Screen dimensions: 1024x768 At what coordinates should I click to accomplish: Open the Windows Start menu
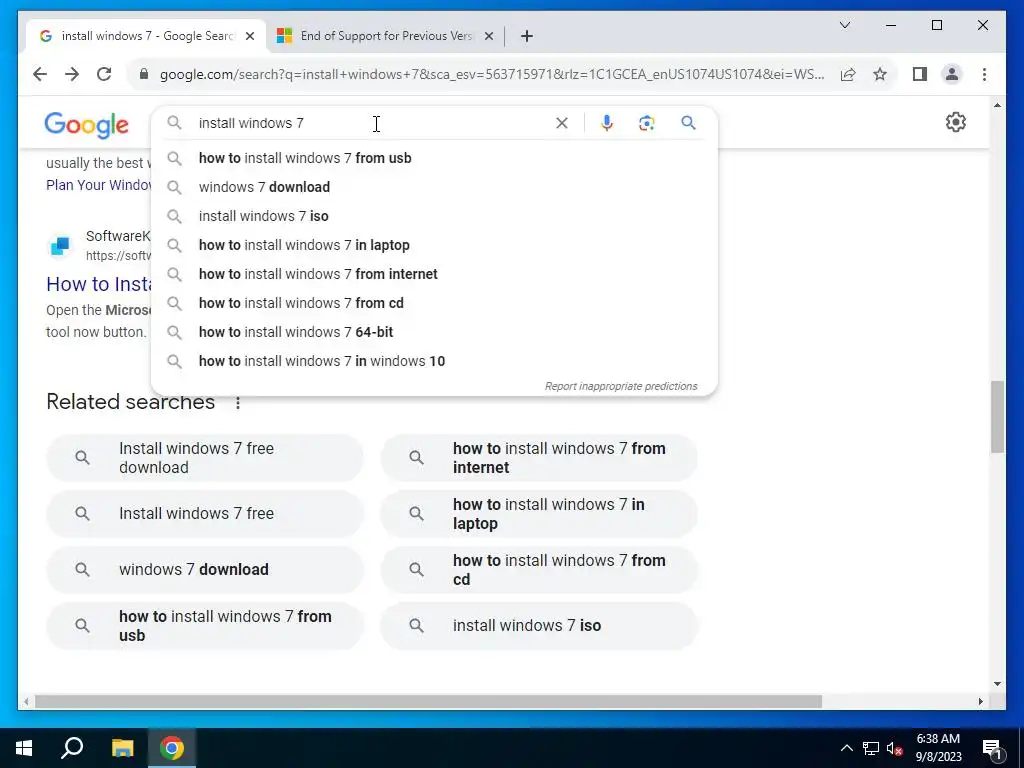pos(24,748)
